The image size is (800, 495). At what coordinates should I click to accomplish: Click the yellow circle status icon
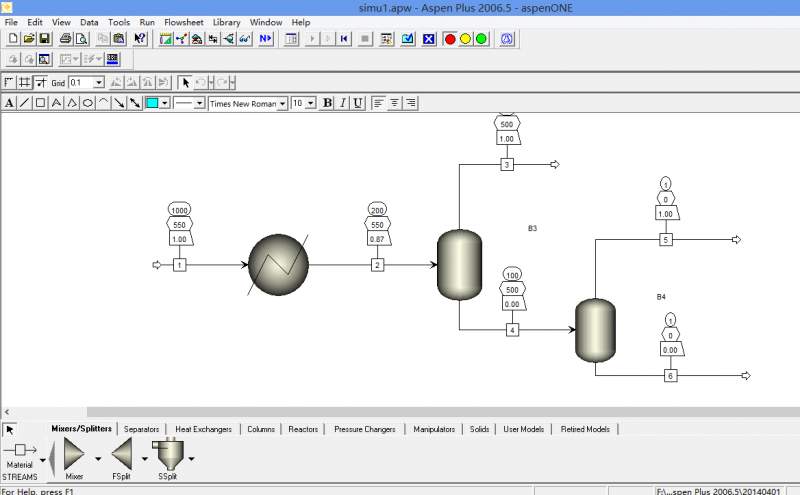465,39
